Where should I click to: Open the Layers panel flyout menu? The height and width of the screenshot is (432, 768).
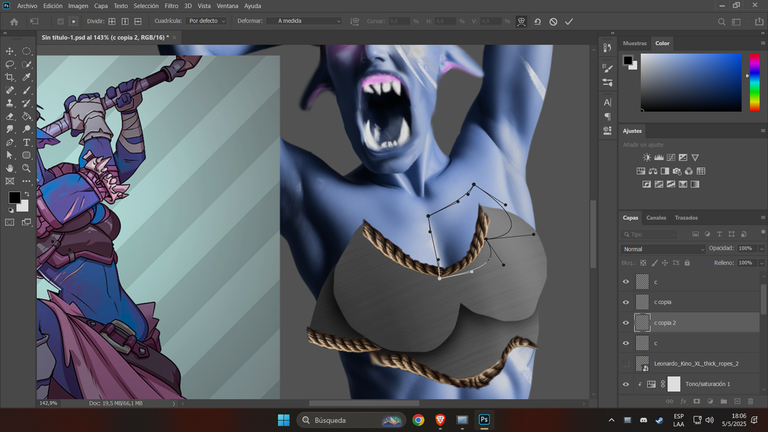[763, 217]
